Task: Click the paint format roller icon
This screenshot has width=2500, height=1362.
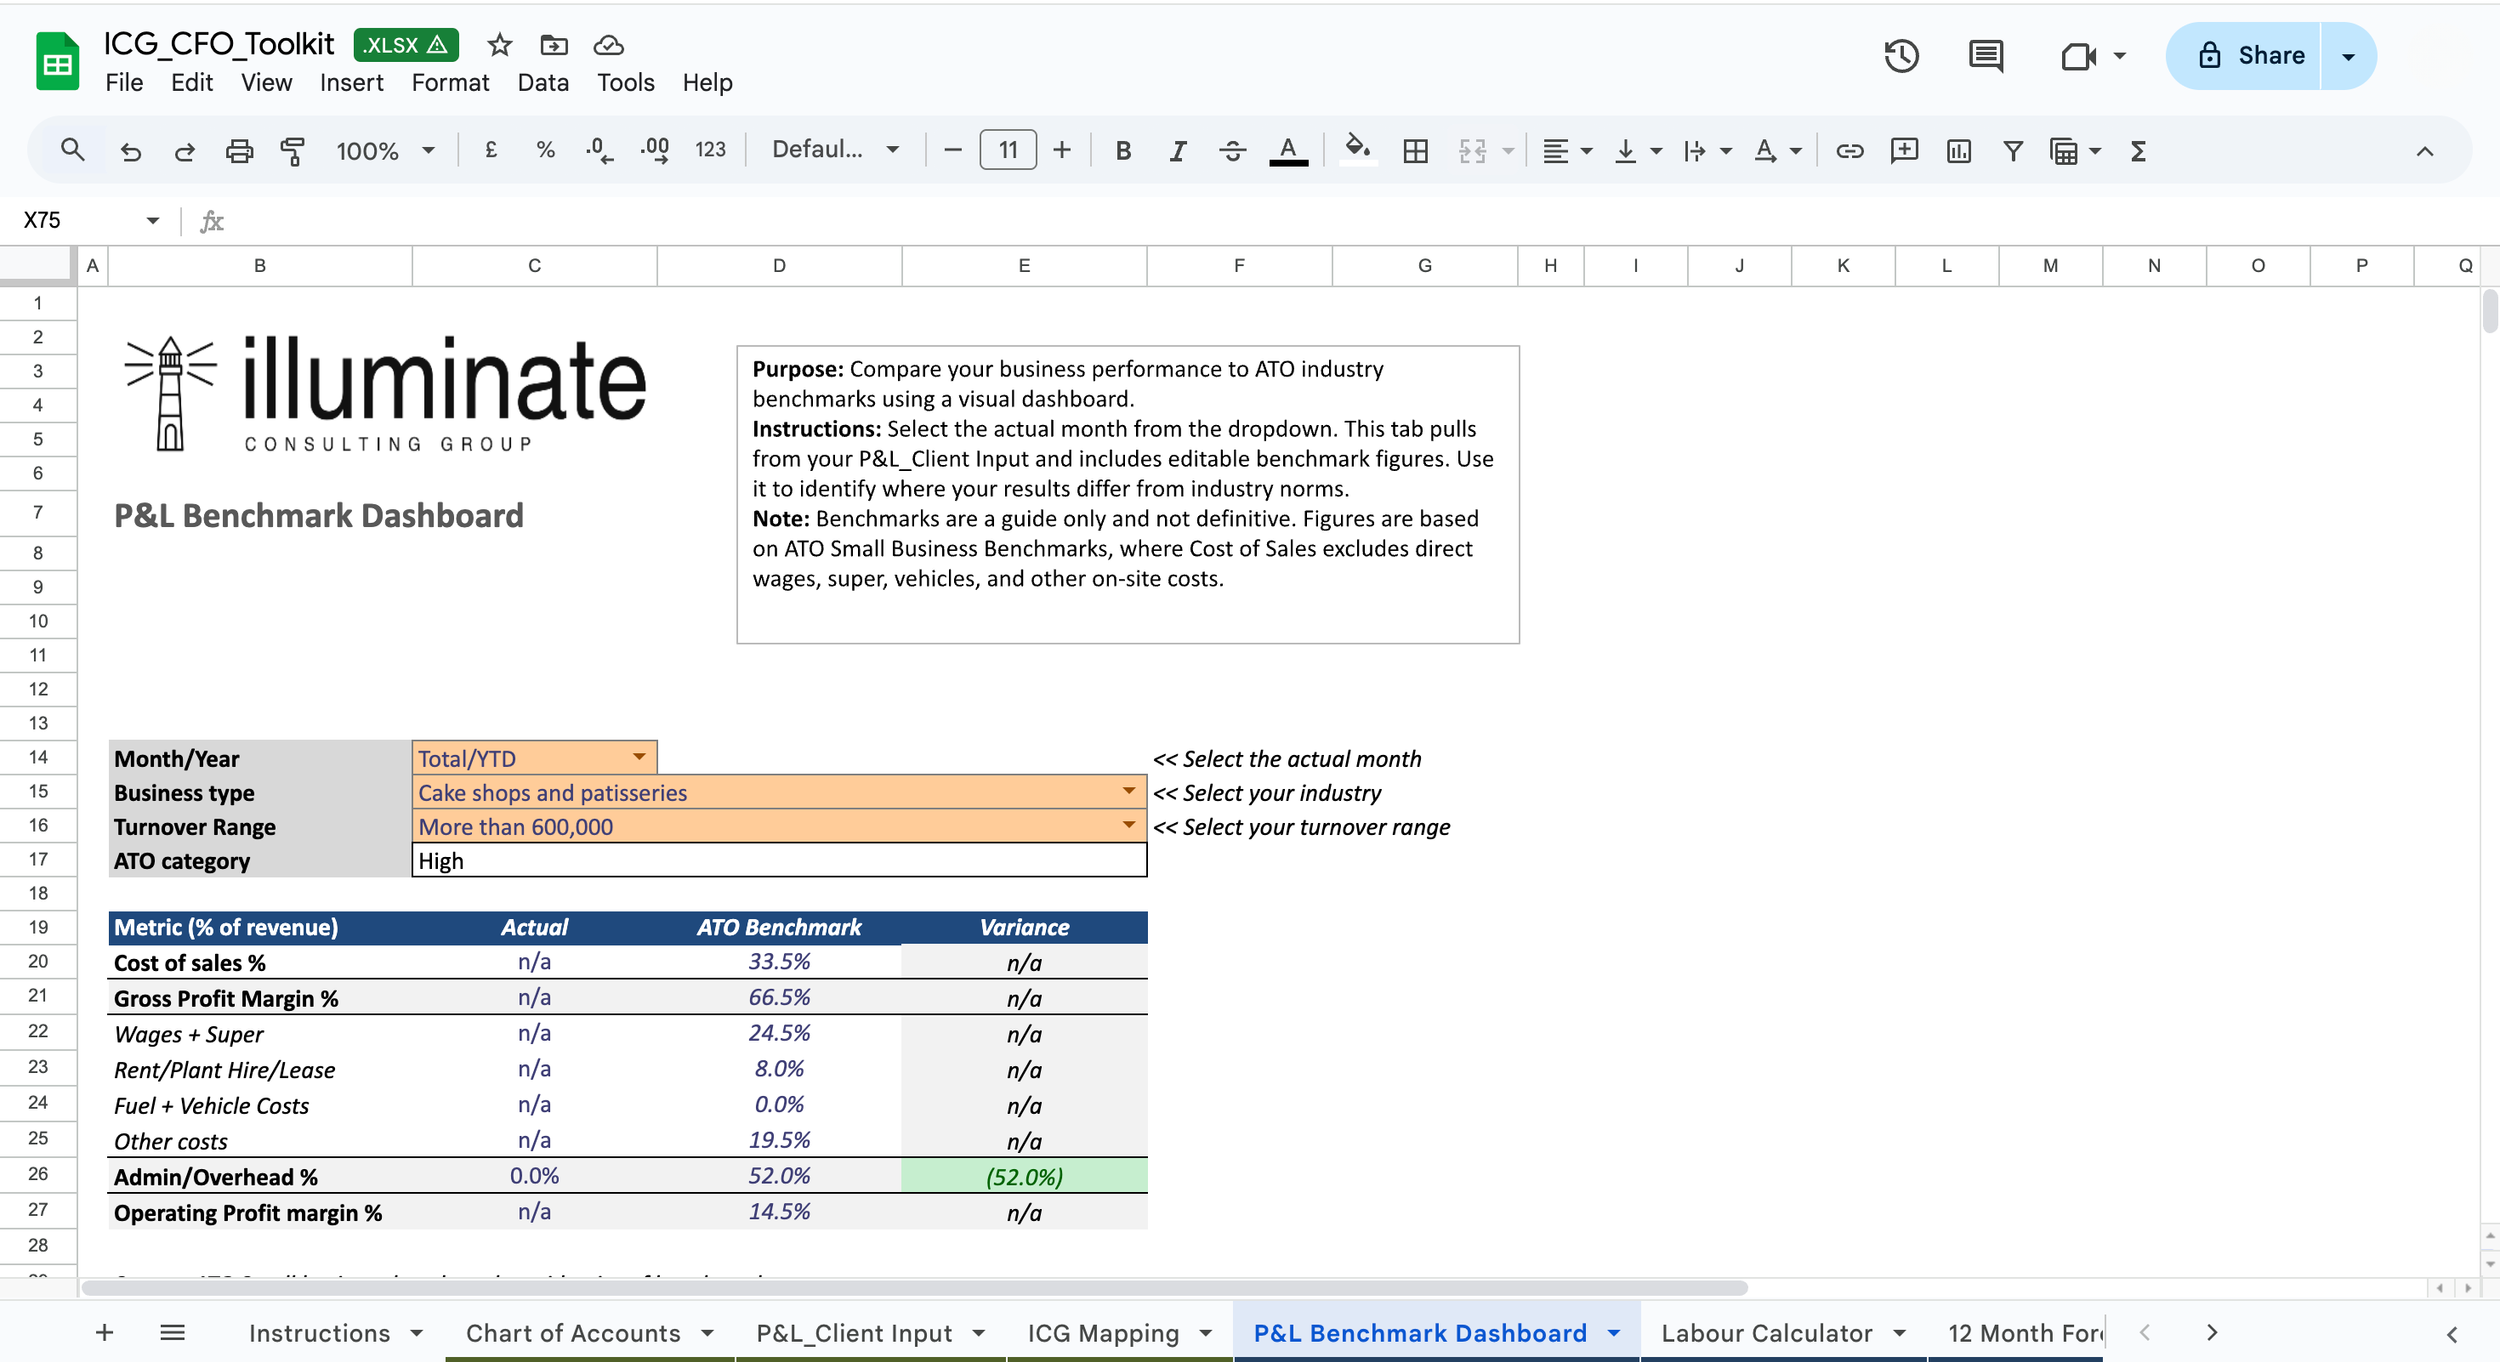Action: click(x=292, y=151)
